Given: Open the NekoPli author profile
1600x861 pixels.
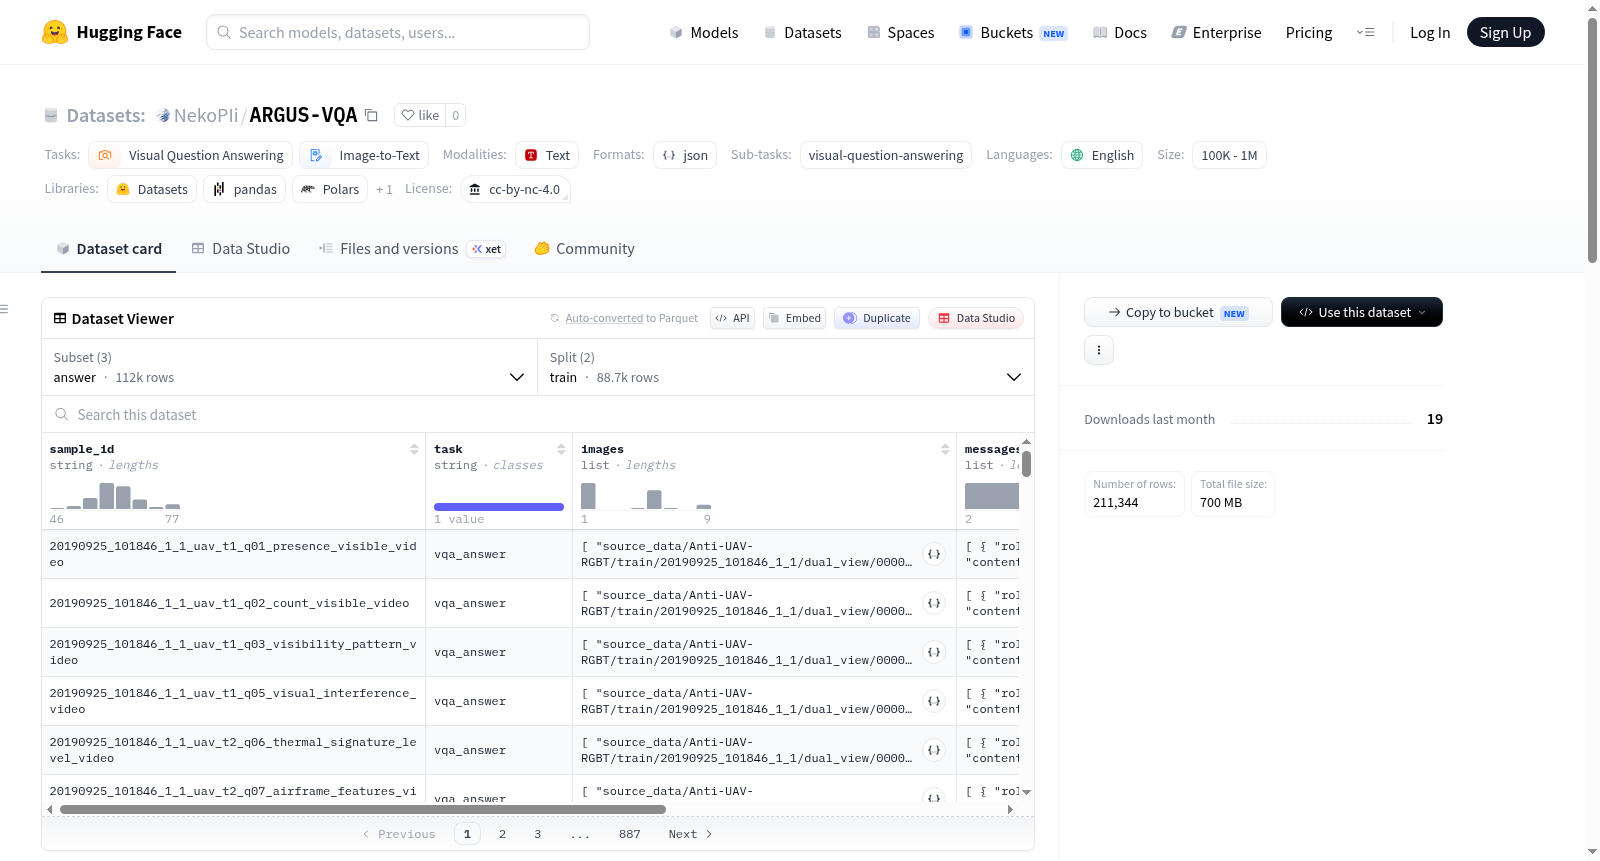Looking at the screenshot, I should point(206,115).
